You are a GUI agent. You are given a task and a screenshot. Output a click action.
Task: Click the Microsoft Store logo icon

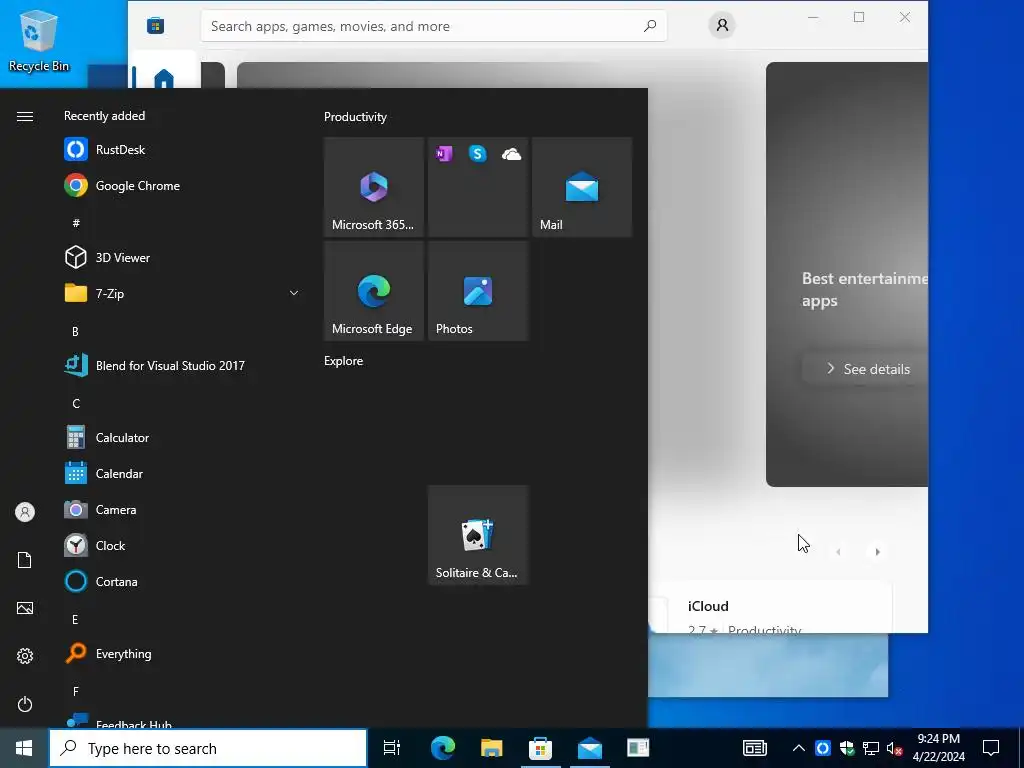pyautogui.click(x=155, y=26)
